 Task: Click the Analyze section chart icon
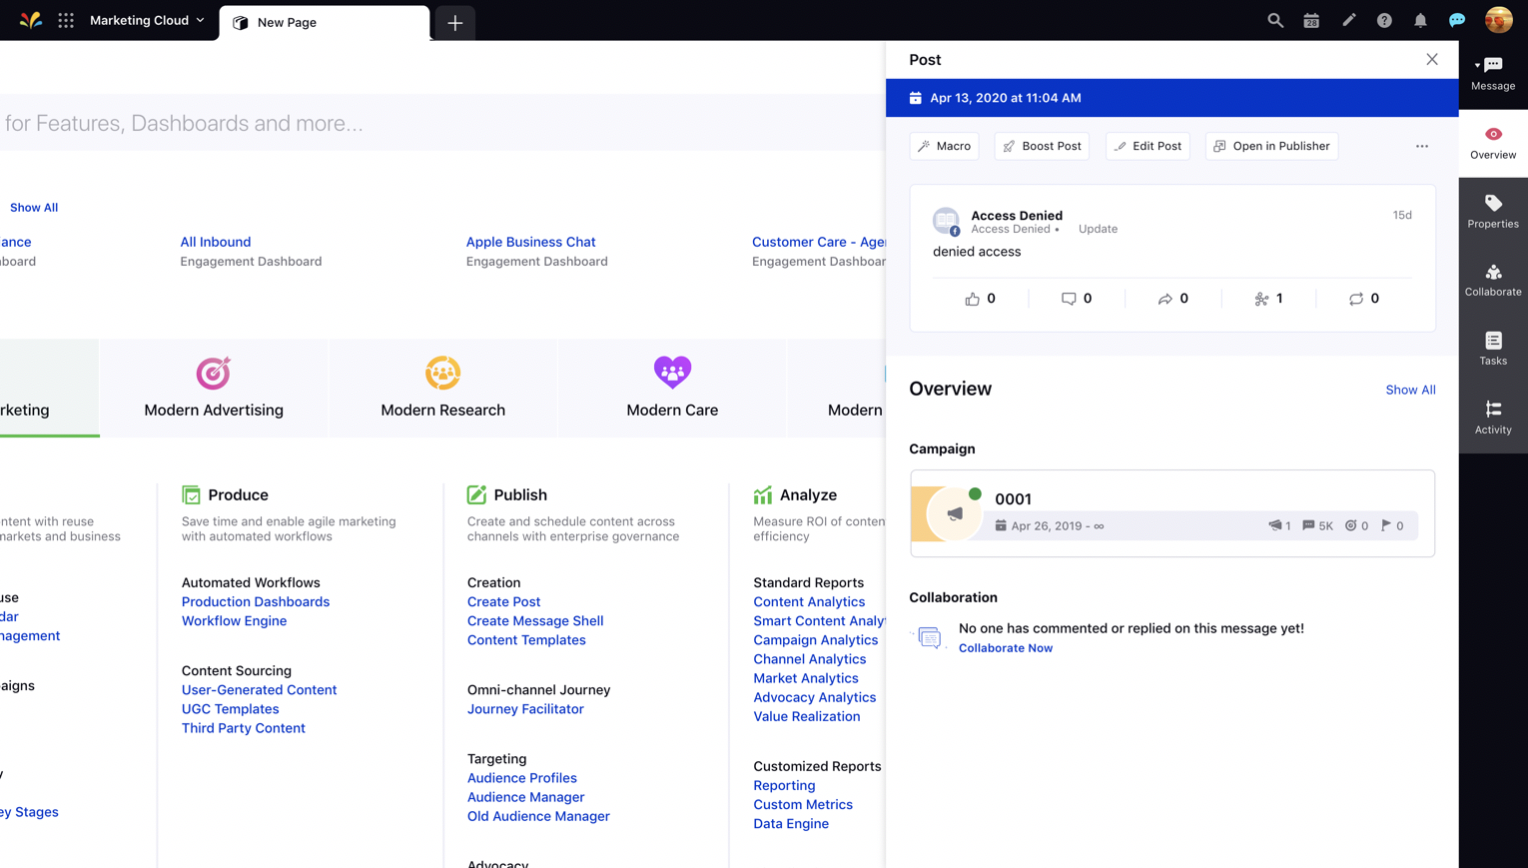[763, 495]
